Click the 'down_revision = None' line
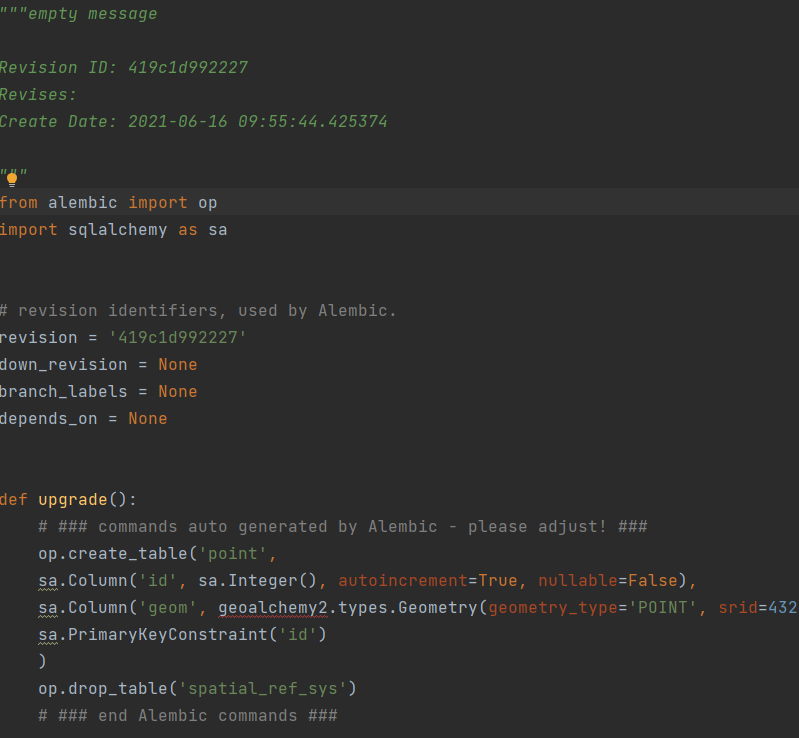The height and width of the screenshot is (738, 799). point(98,364)
